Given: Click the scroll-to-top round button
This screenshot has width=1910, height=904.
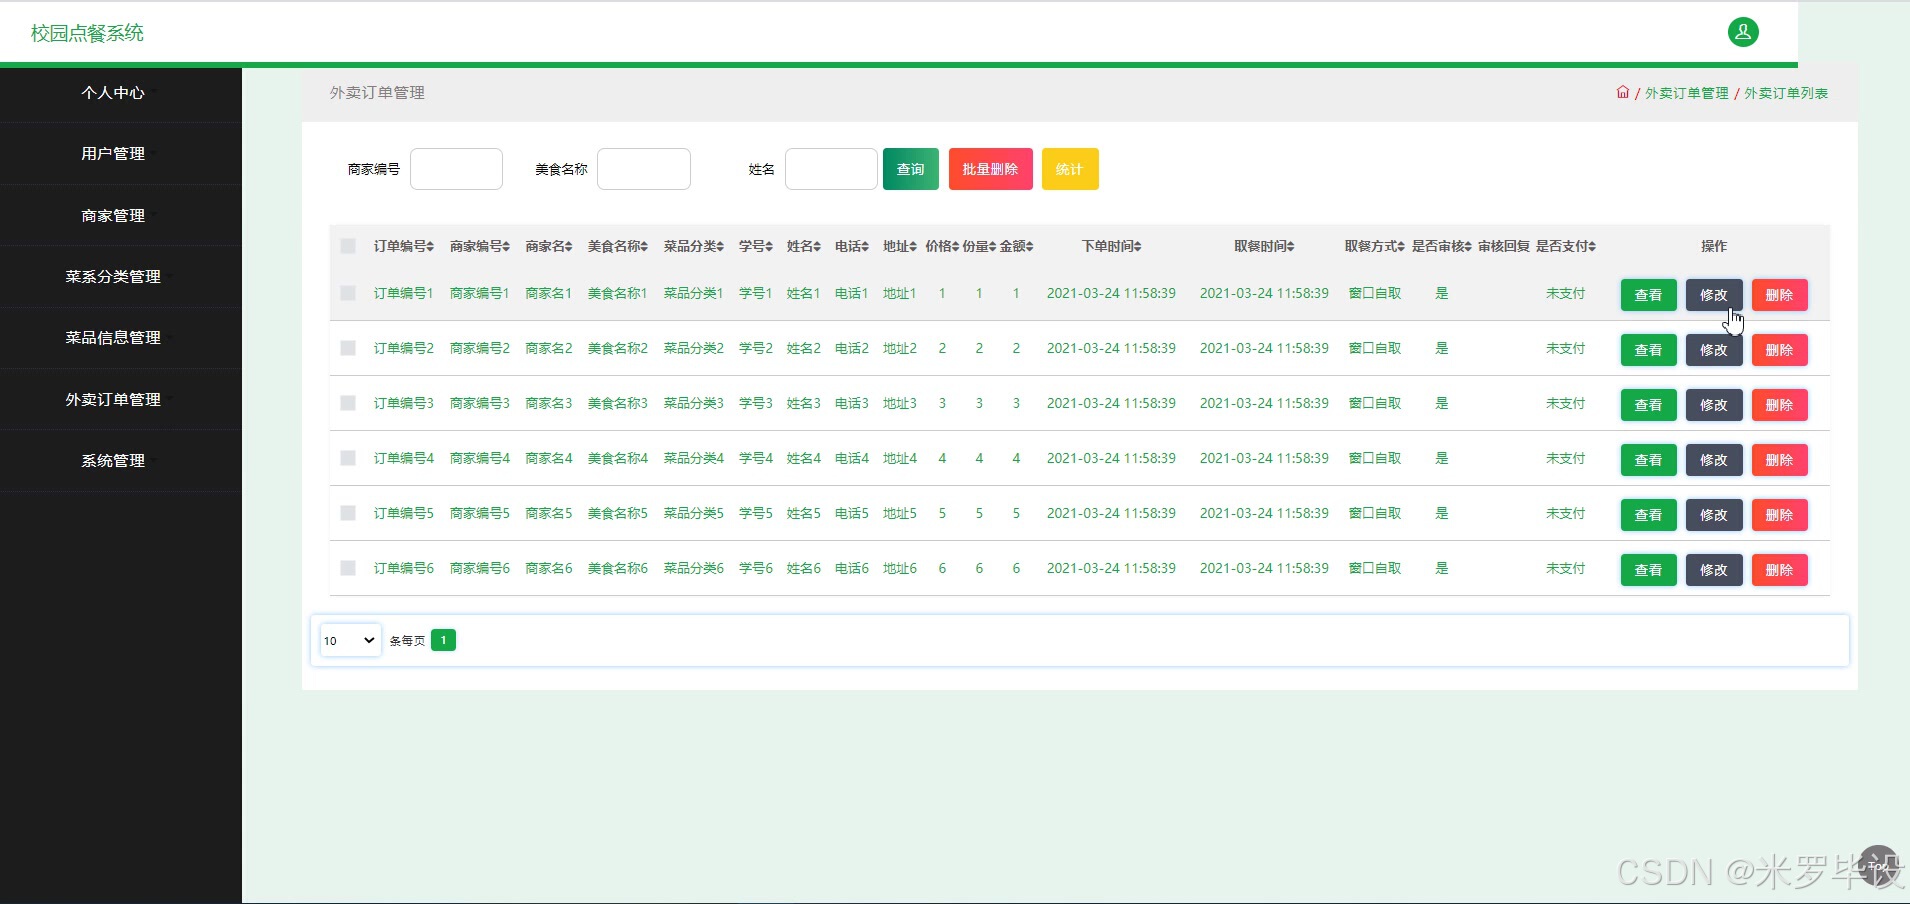Looking at the screenshot, I should [x=1878, y=865].
